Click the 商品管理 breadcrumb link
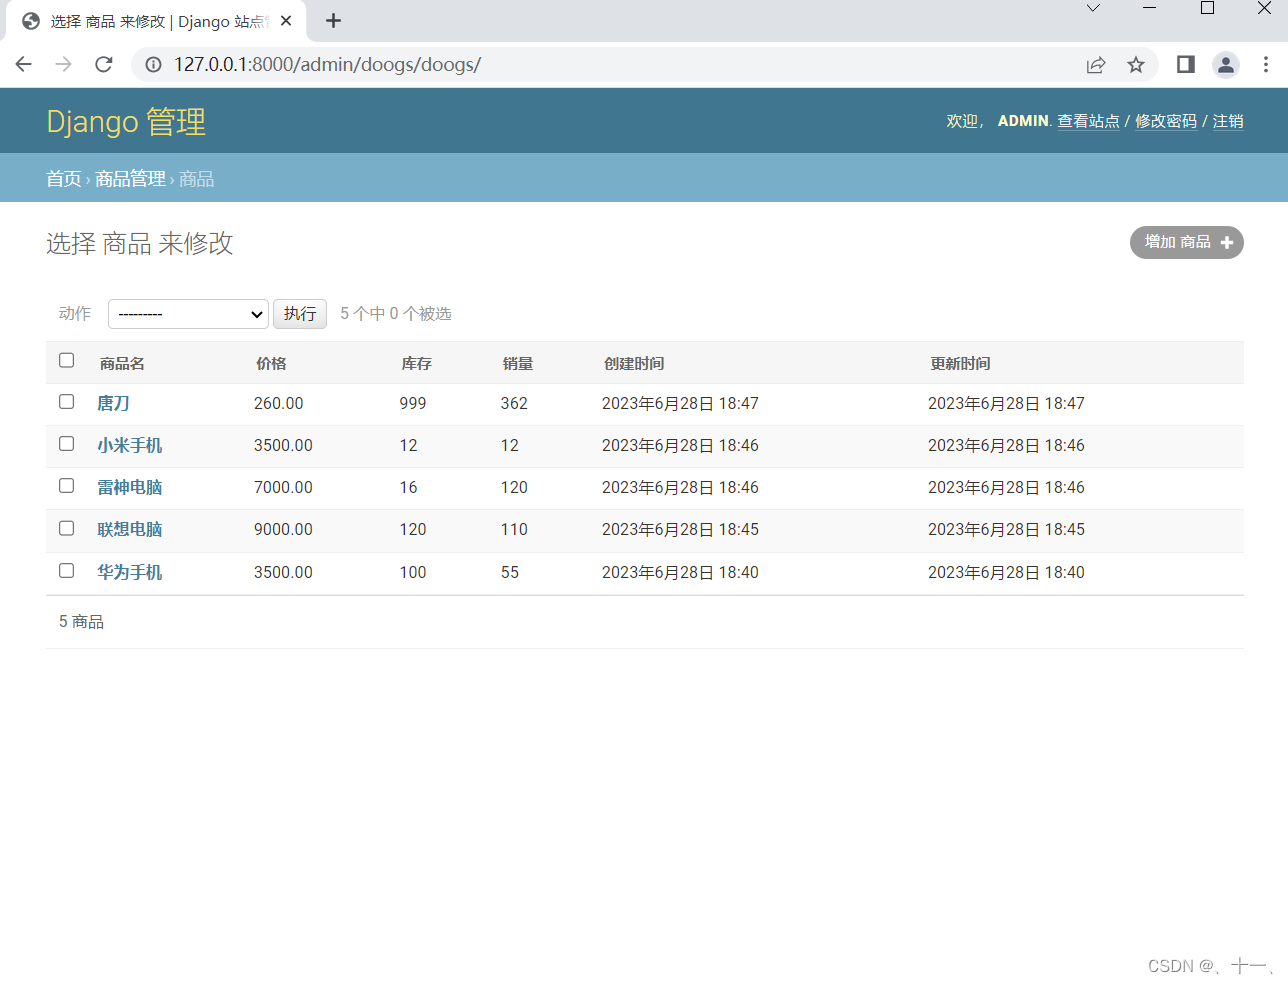The image size is (1288, 984). point(130,179)
